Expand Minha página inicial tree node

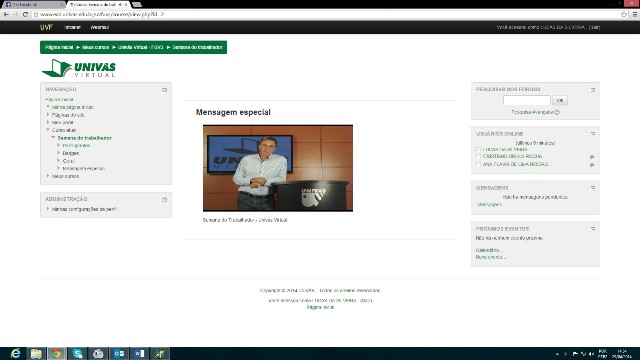coord(48,107)
